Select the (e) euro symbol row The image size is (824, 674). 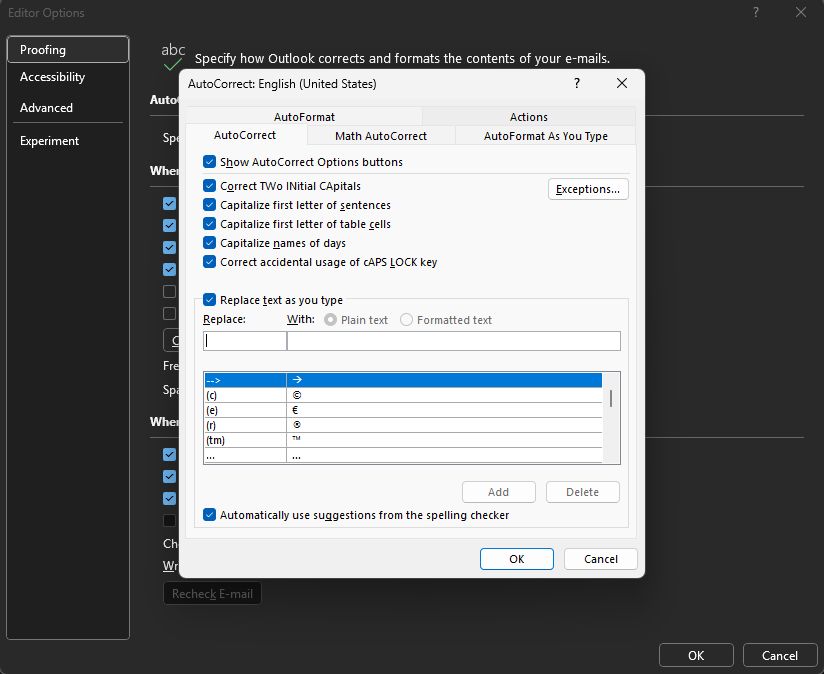(403, 410)
